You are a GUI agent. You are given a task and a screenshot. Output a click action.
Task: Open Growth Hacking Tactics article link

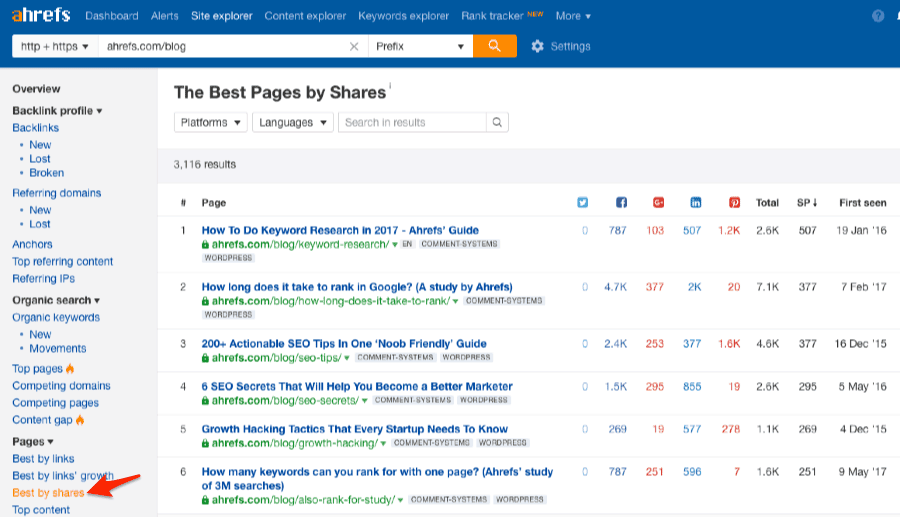tap(355, 429)
